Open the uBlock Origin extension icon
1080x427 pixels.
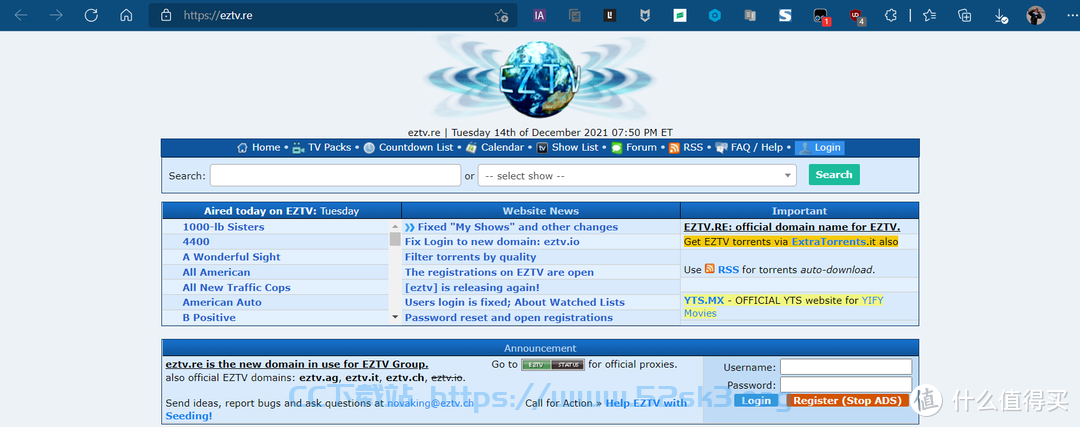(856, 16)
